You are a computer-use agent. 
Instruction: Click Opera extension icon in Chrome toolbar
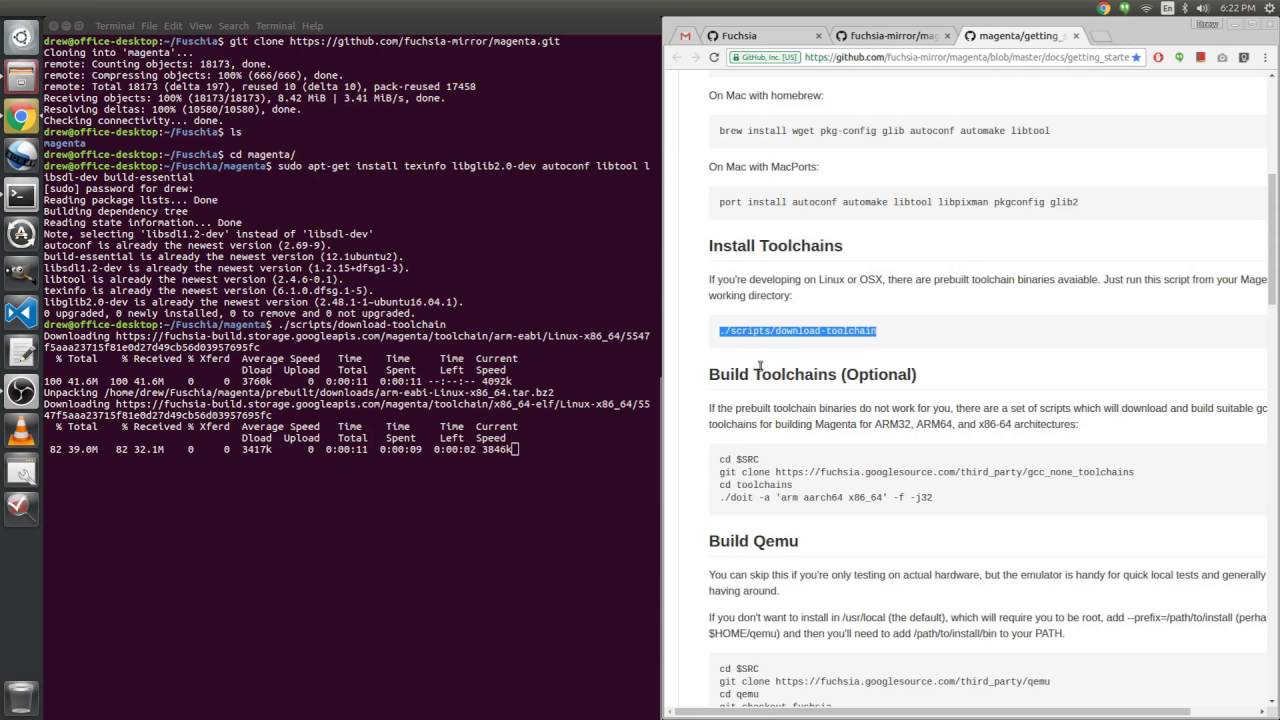click(x=1159, y=57)
